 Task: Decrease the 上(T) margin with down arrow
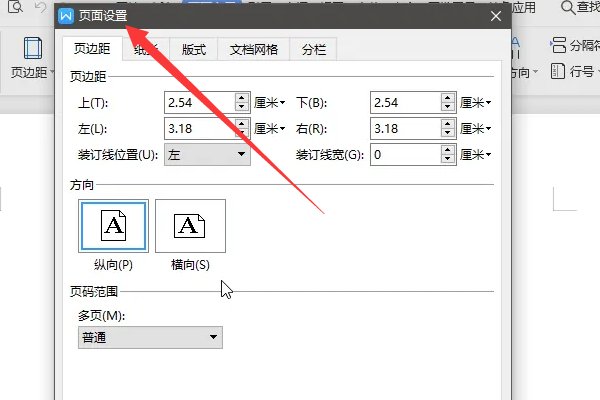[x=241, y=107]
